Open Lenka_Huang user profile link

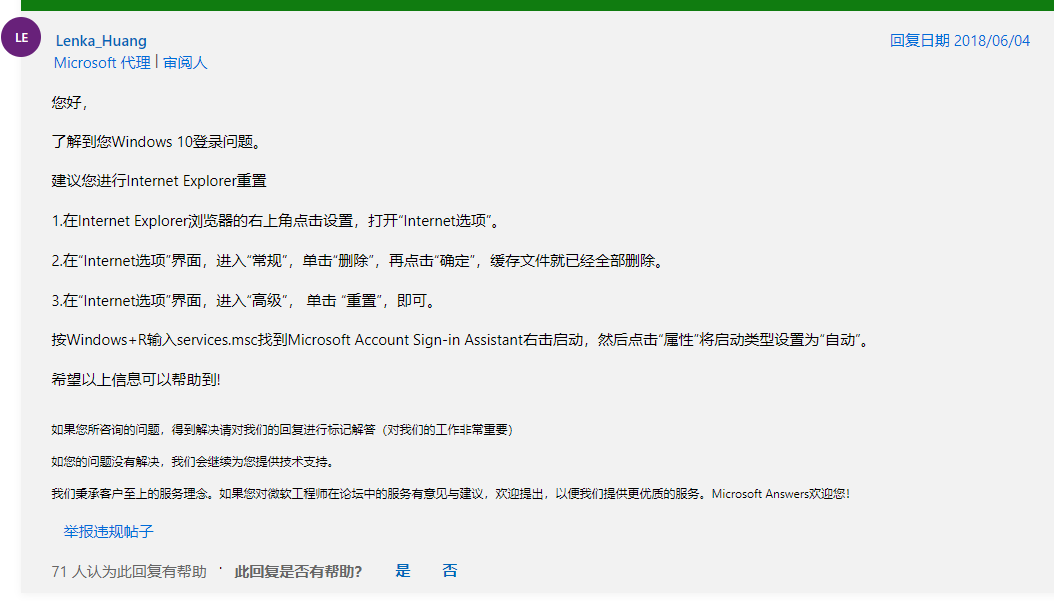coord(101,41)
